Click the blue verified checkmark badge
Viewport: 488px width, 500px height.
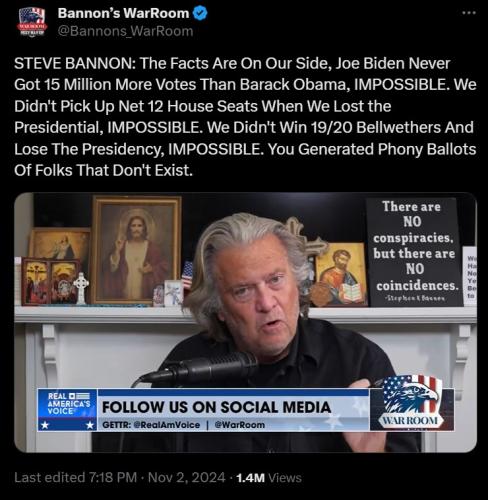(200, 13)
